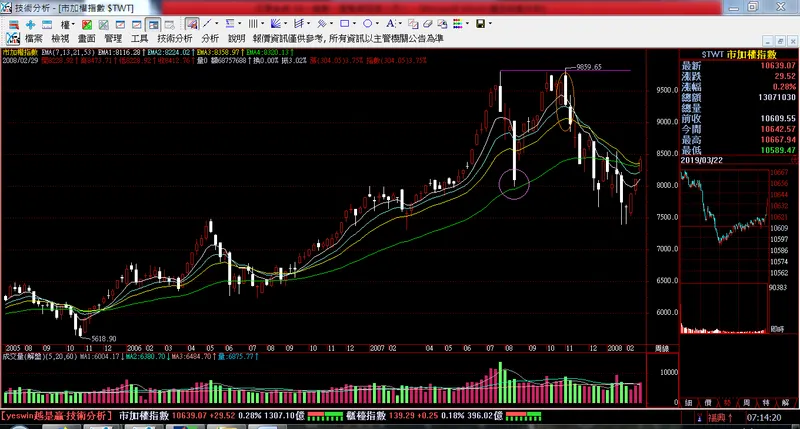The height and width of the screenshot is (429, 800).
Task: Select the eraser tool
Action: 428,23
